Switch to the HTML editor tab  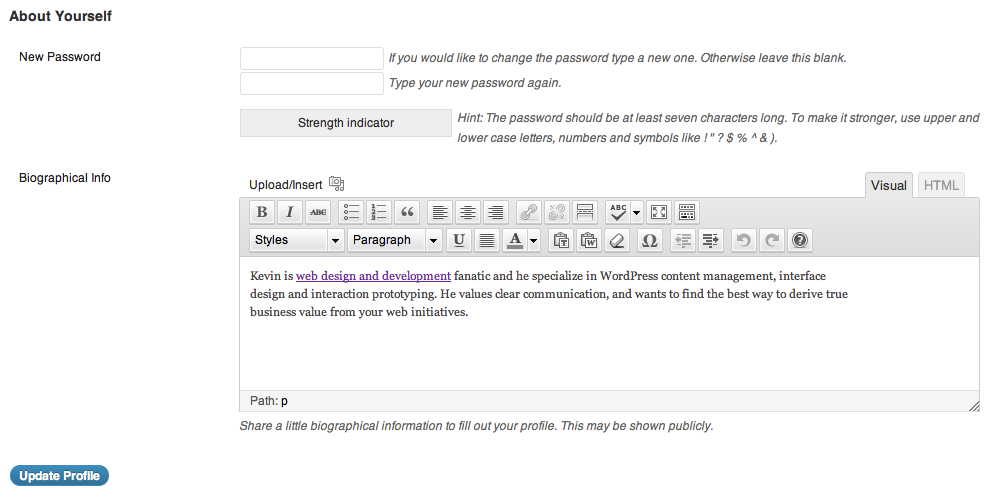click(941, 185)
